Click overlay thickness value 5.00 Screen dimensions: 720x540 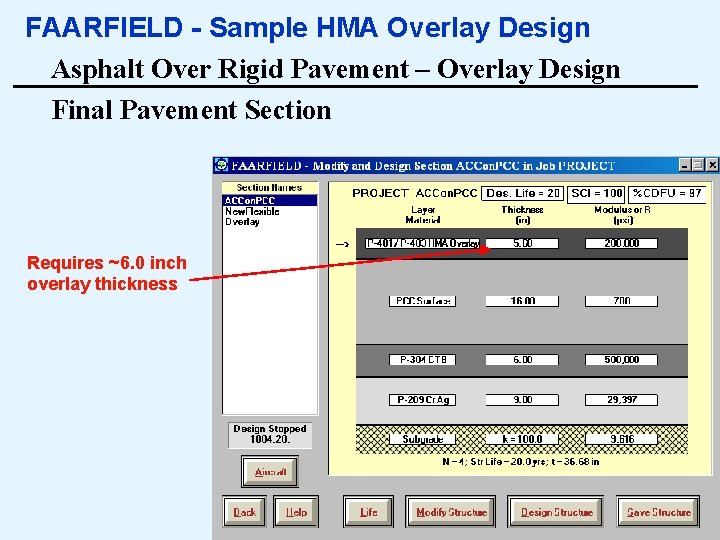(x=522, y=243)
